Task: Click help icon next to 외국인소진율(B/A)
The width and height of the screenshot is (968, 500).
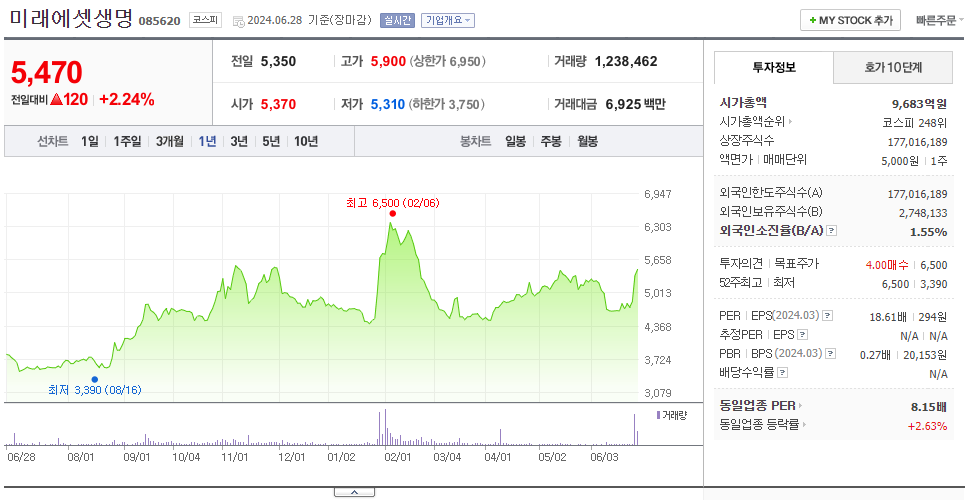Action: click(x=832, y=231)
